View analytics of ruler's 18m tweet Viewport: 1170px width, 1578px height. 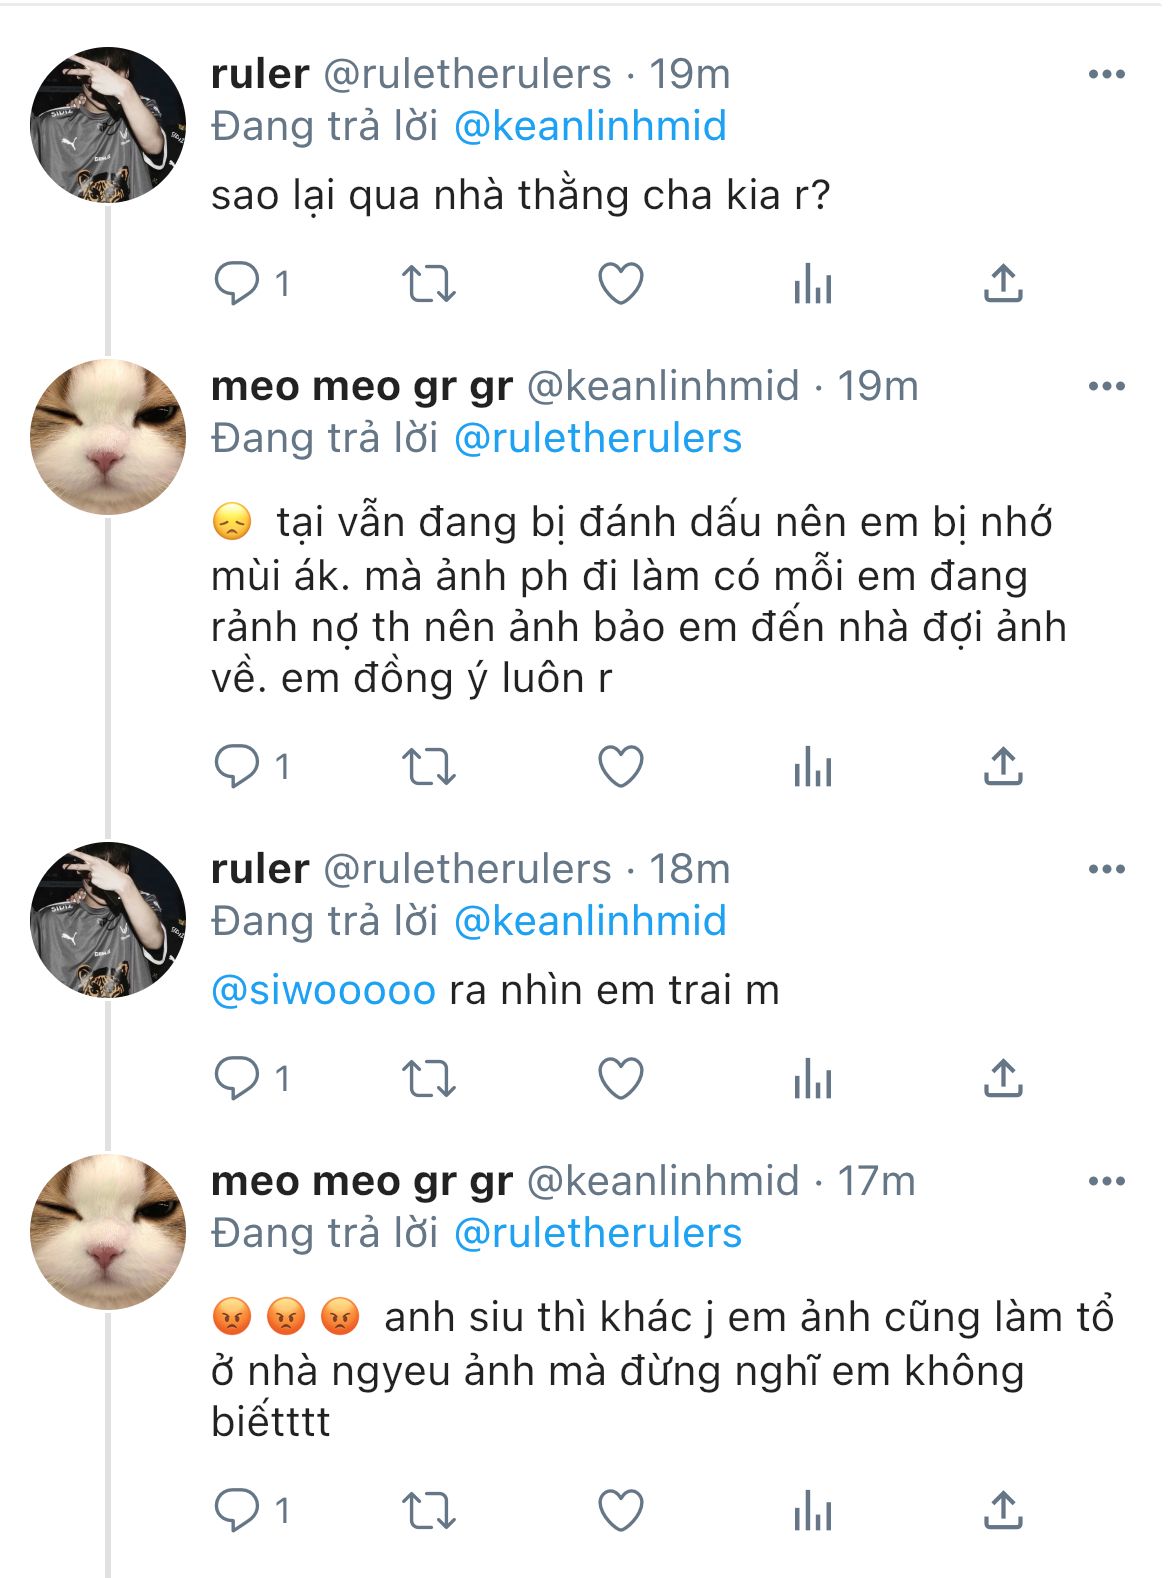click(x=812, y=1080)
